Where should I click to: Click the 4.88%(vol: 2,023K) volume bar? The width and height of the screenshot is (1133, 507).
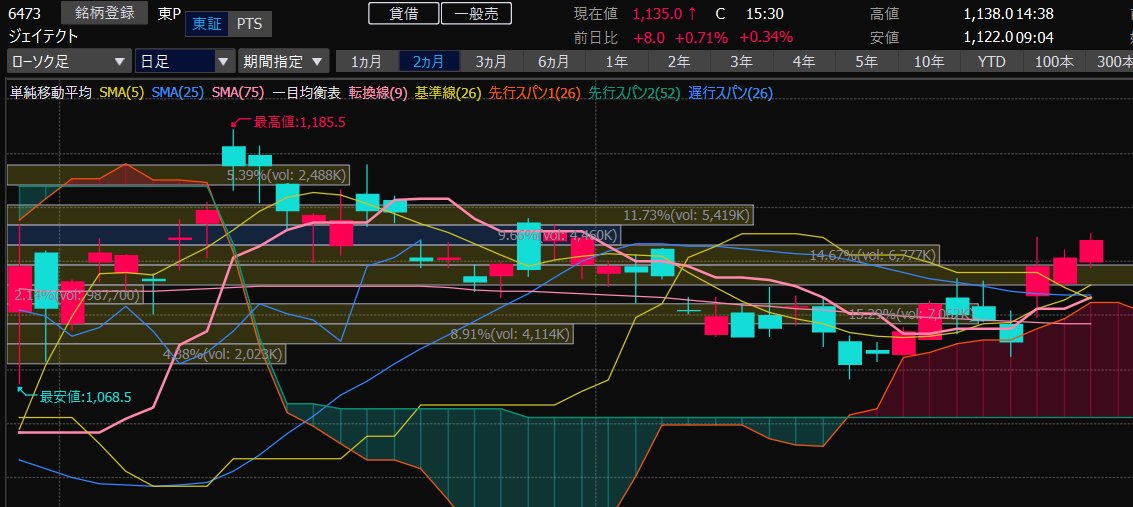[146, 354]
